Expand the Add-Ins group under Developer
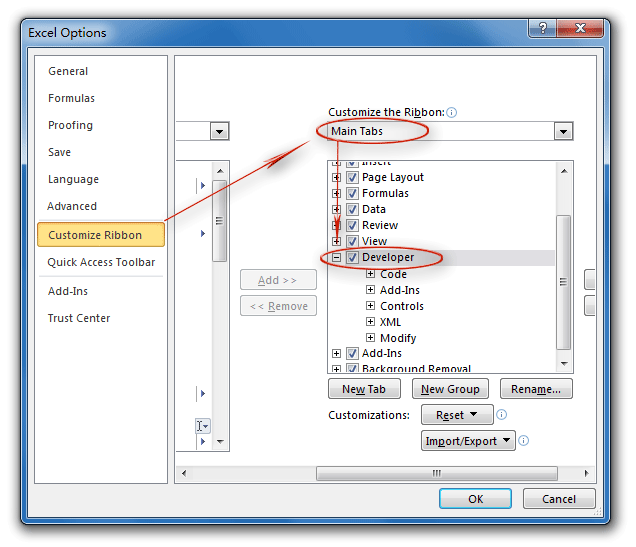 [370, 290]
